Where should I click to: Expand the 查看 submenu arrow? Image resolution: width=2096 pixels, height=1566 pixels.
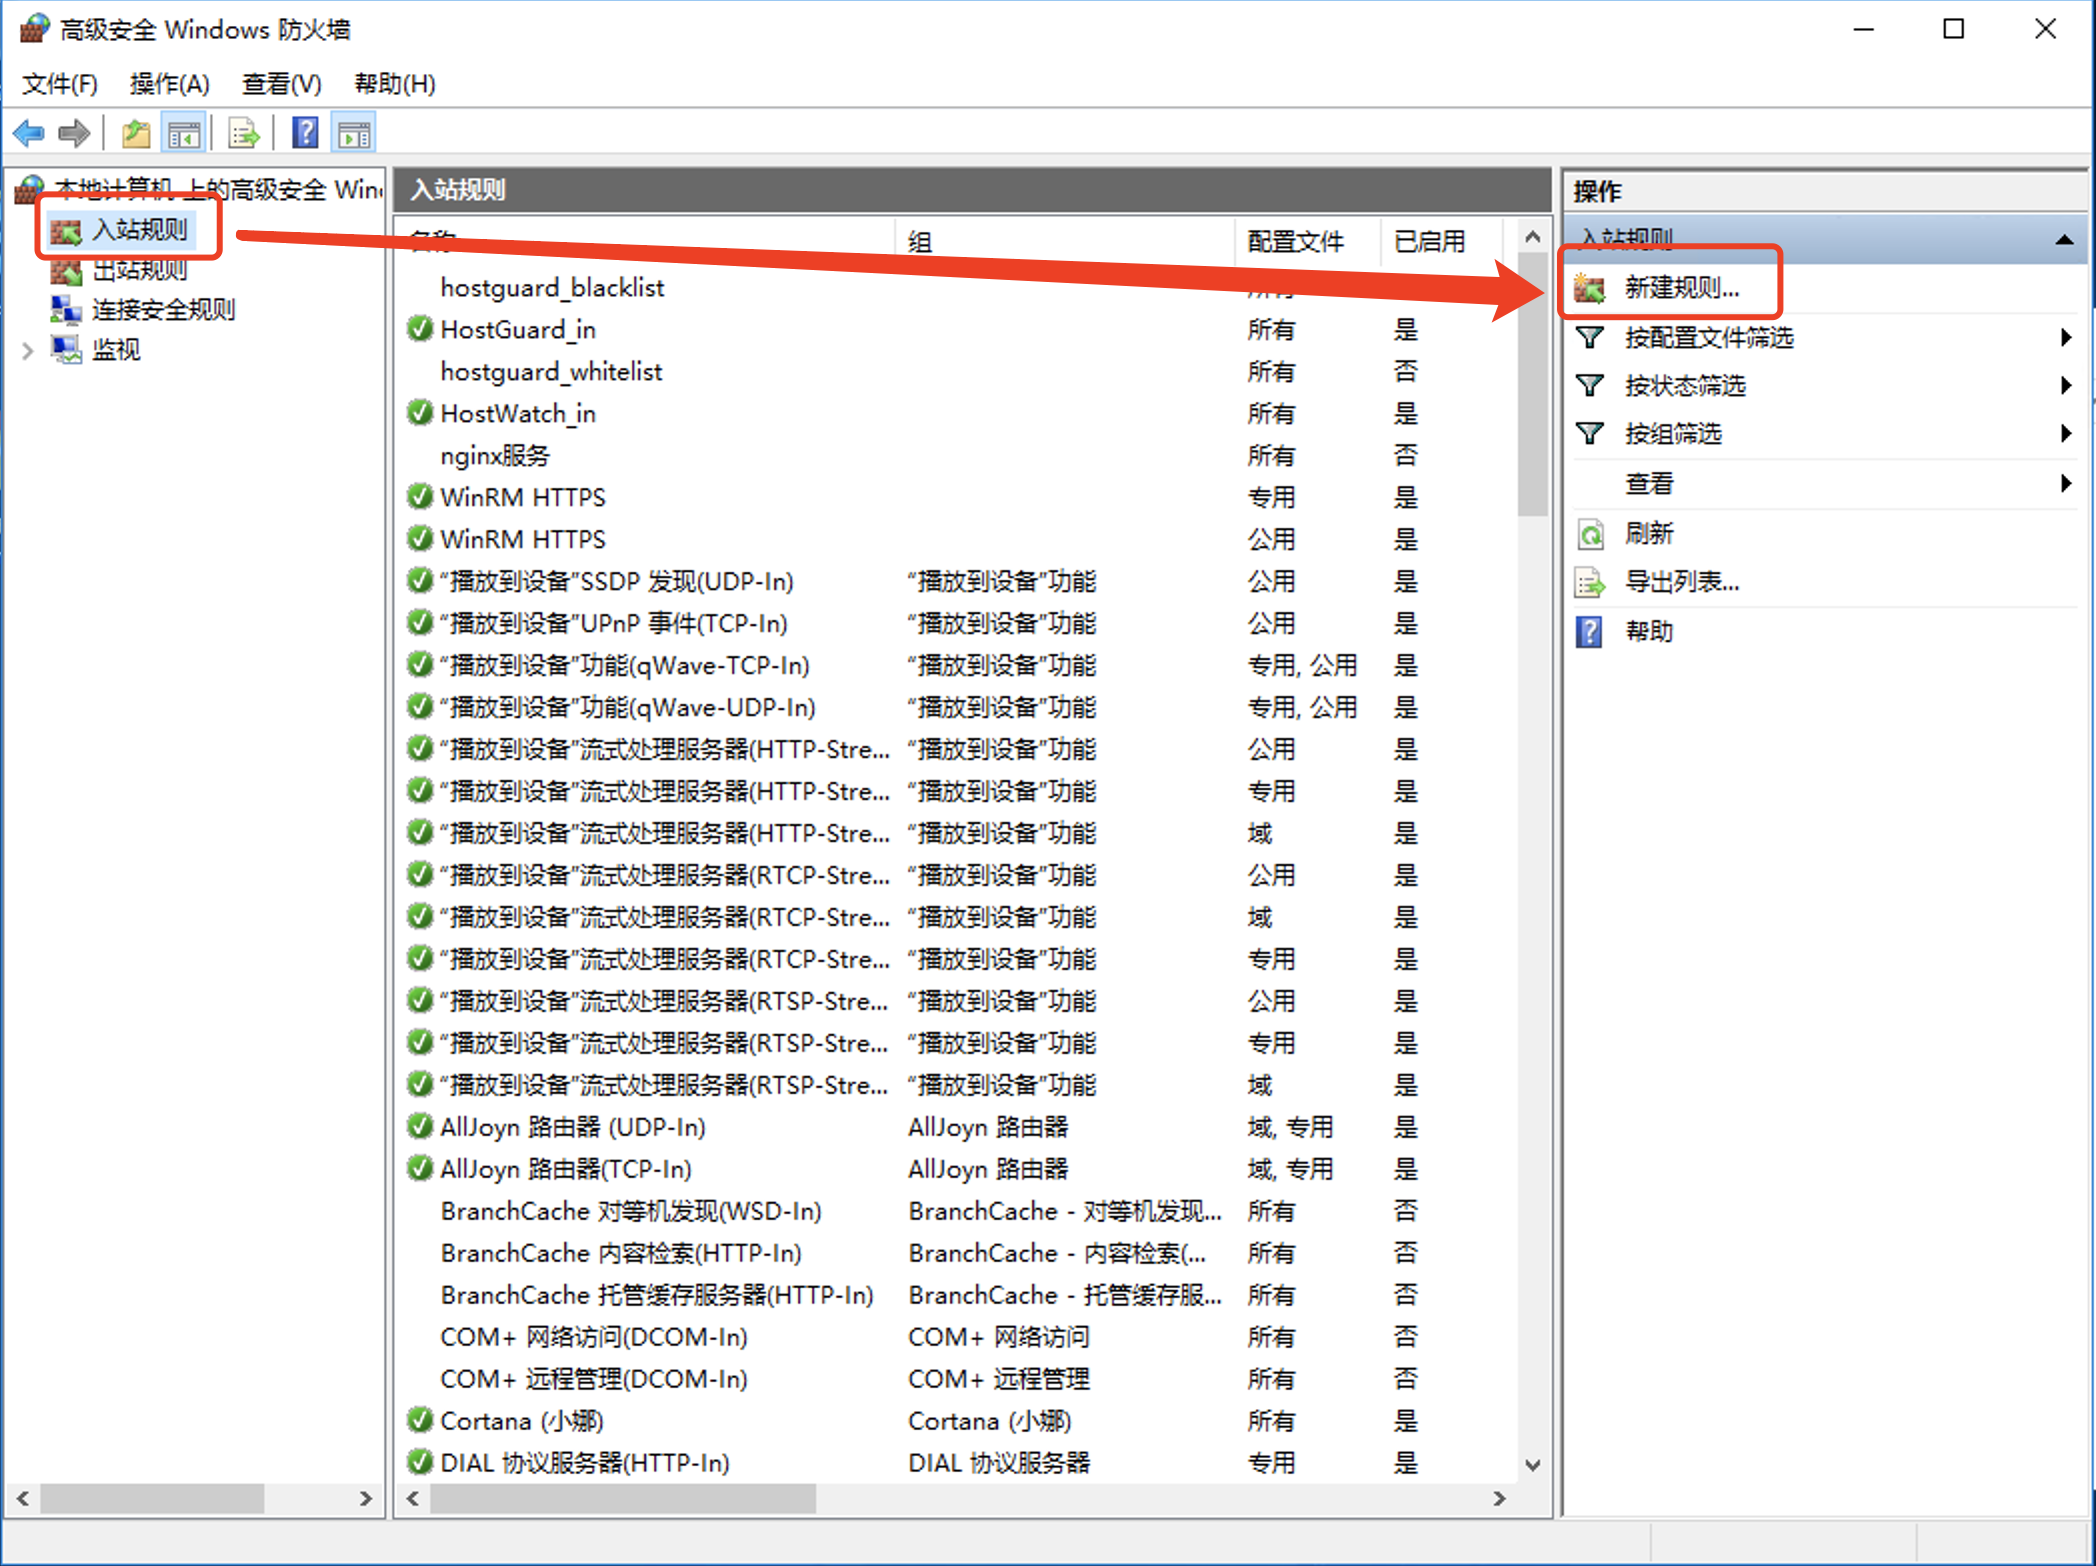[2066, 484]
